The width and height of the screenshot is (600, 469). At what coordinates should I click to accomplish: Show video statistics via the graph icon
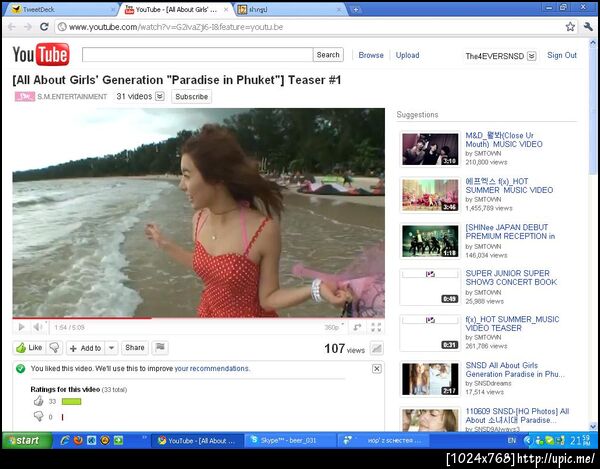377,348
